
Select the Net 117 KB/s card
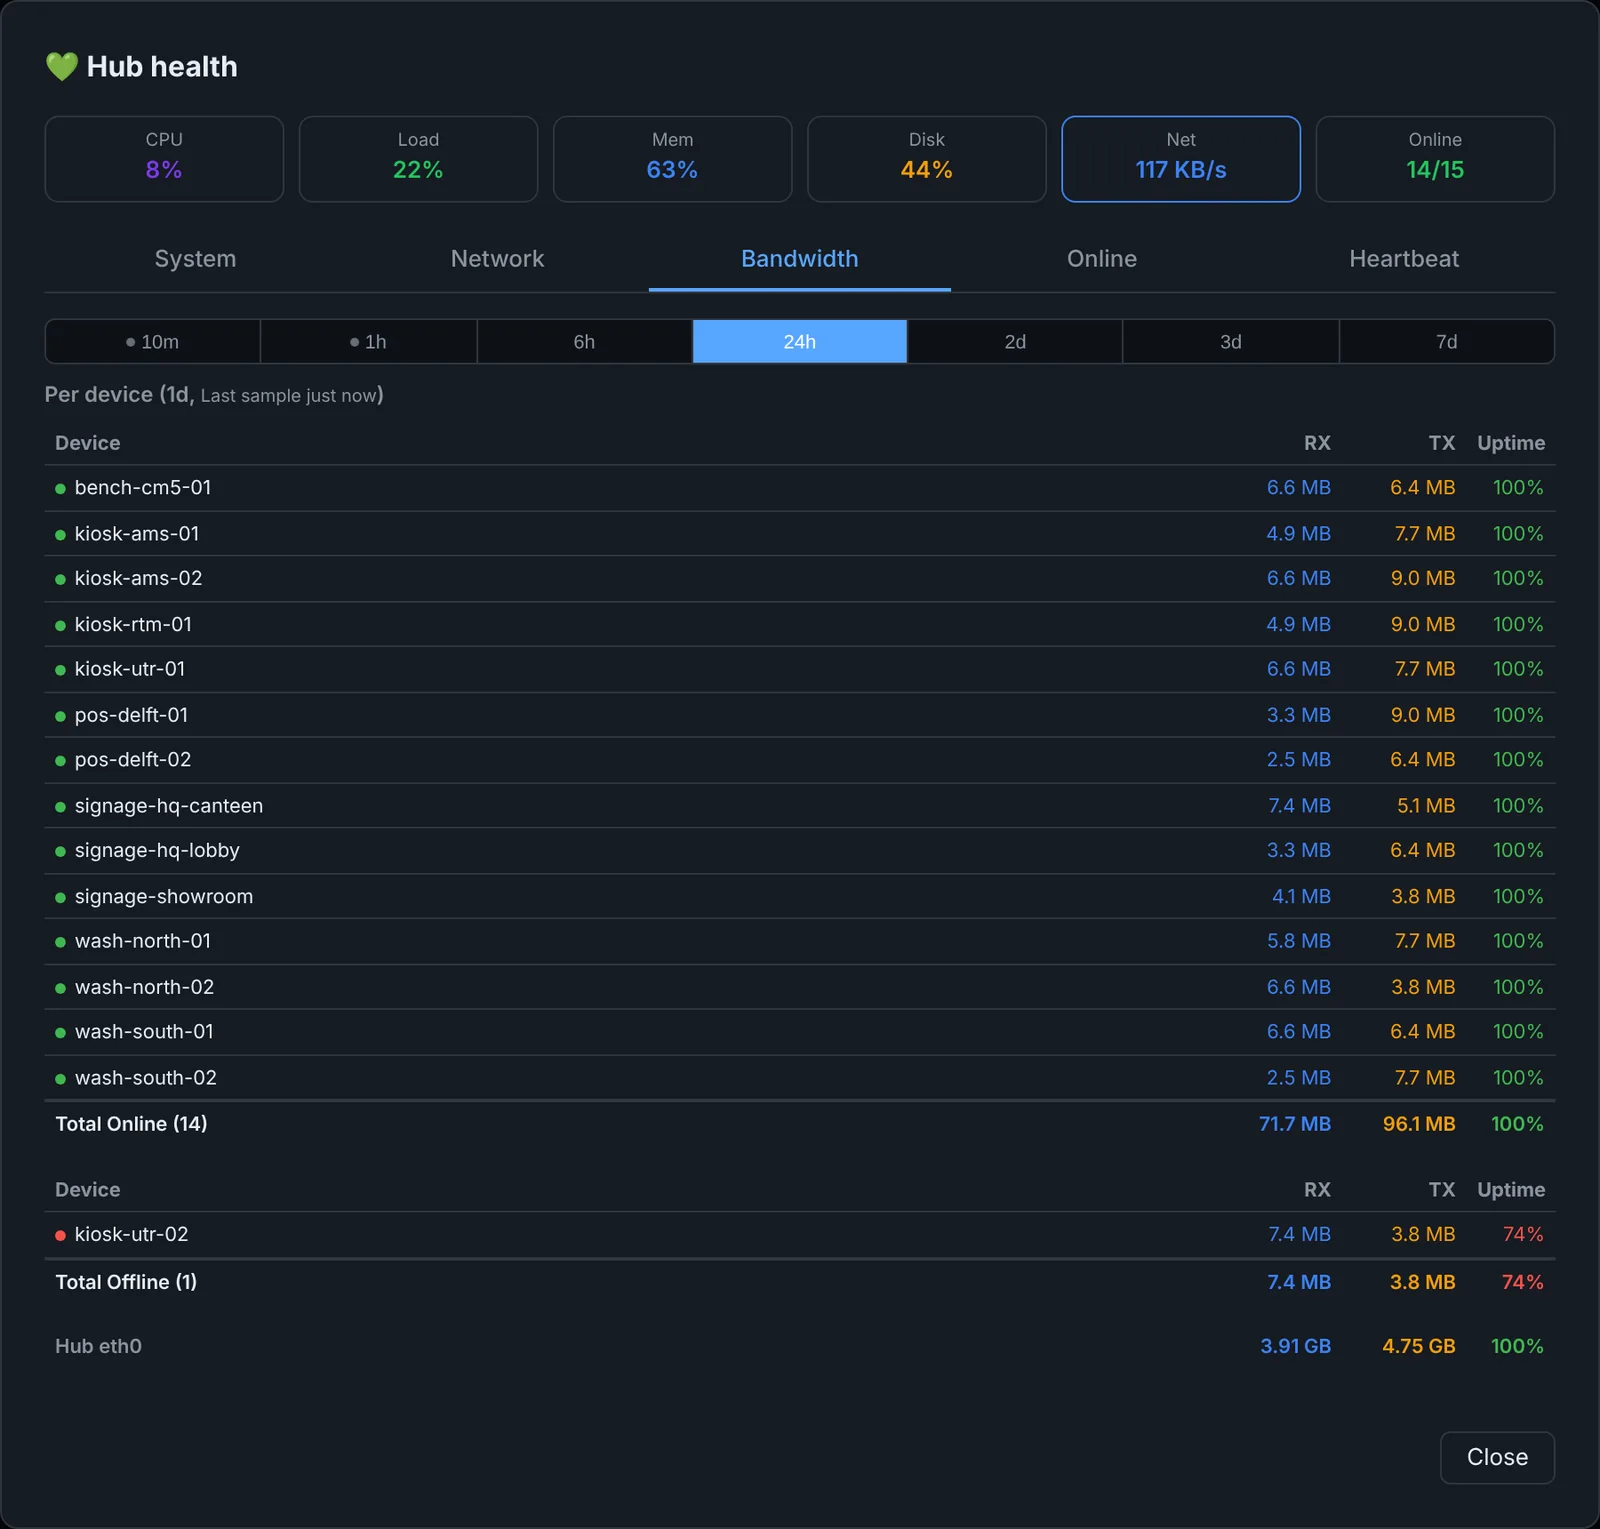click(x=1180, y=159)
